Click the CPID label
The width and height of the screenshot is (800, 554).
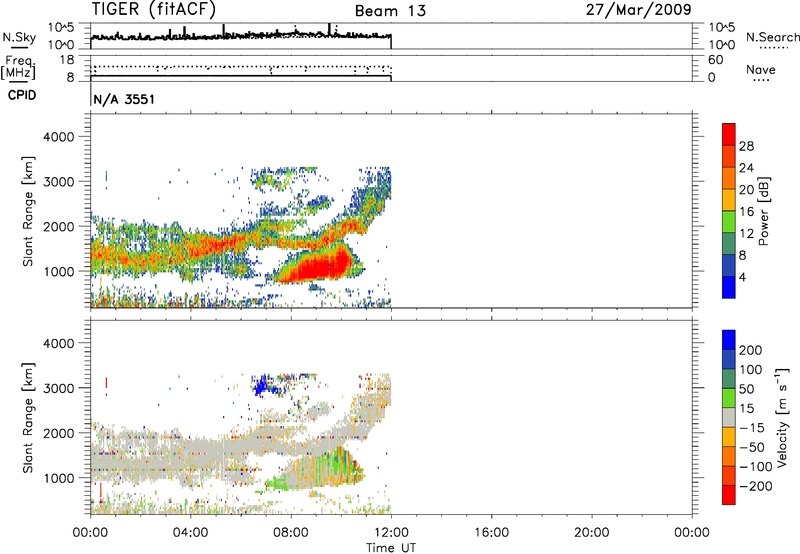(x=22, y=95)
